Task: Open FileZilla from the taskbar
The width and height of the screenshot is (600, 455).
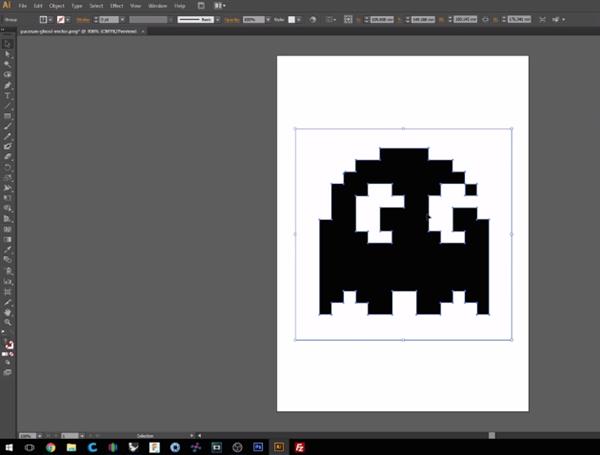Action: (x=300, y=447)
